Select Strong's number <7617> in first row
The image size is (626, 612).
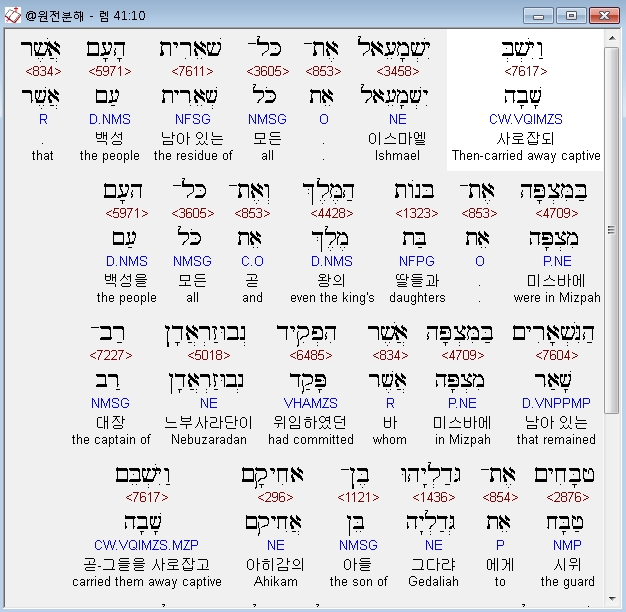(x=525, y=71)
